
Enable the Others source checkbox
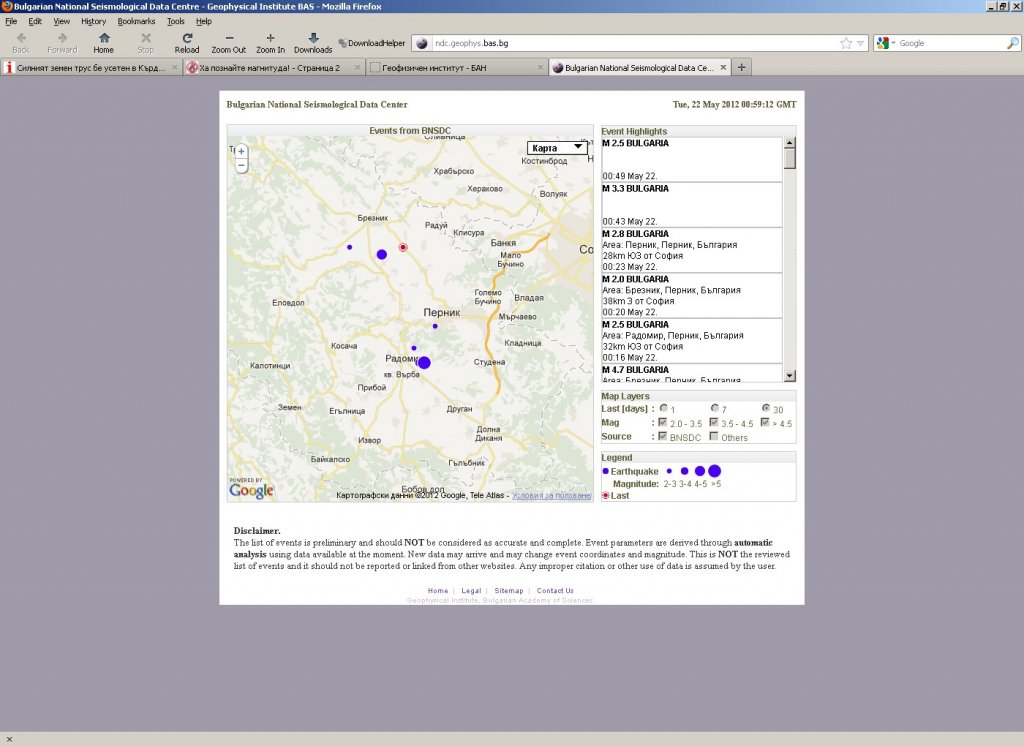coord(713,437)
